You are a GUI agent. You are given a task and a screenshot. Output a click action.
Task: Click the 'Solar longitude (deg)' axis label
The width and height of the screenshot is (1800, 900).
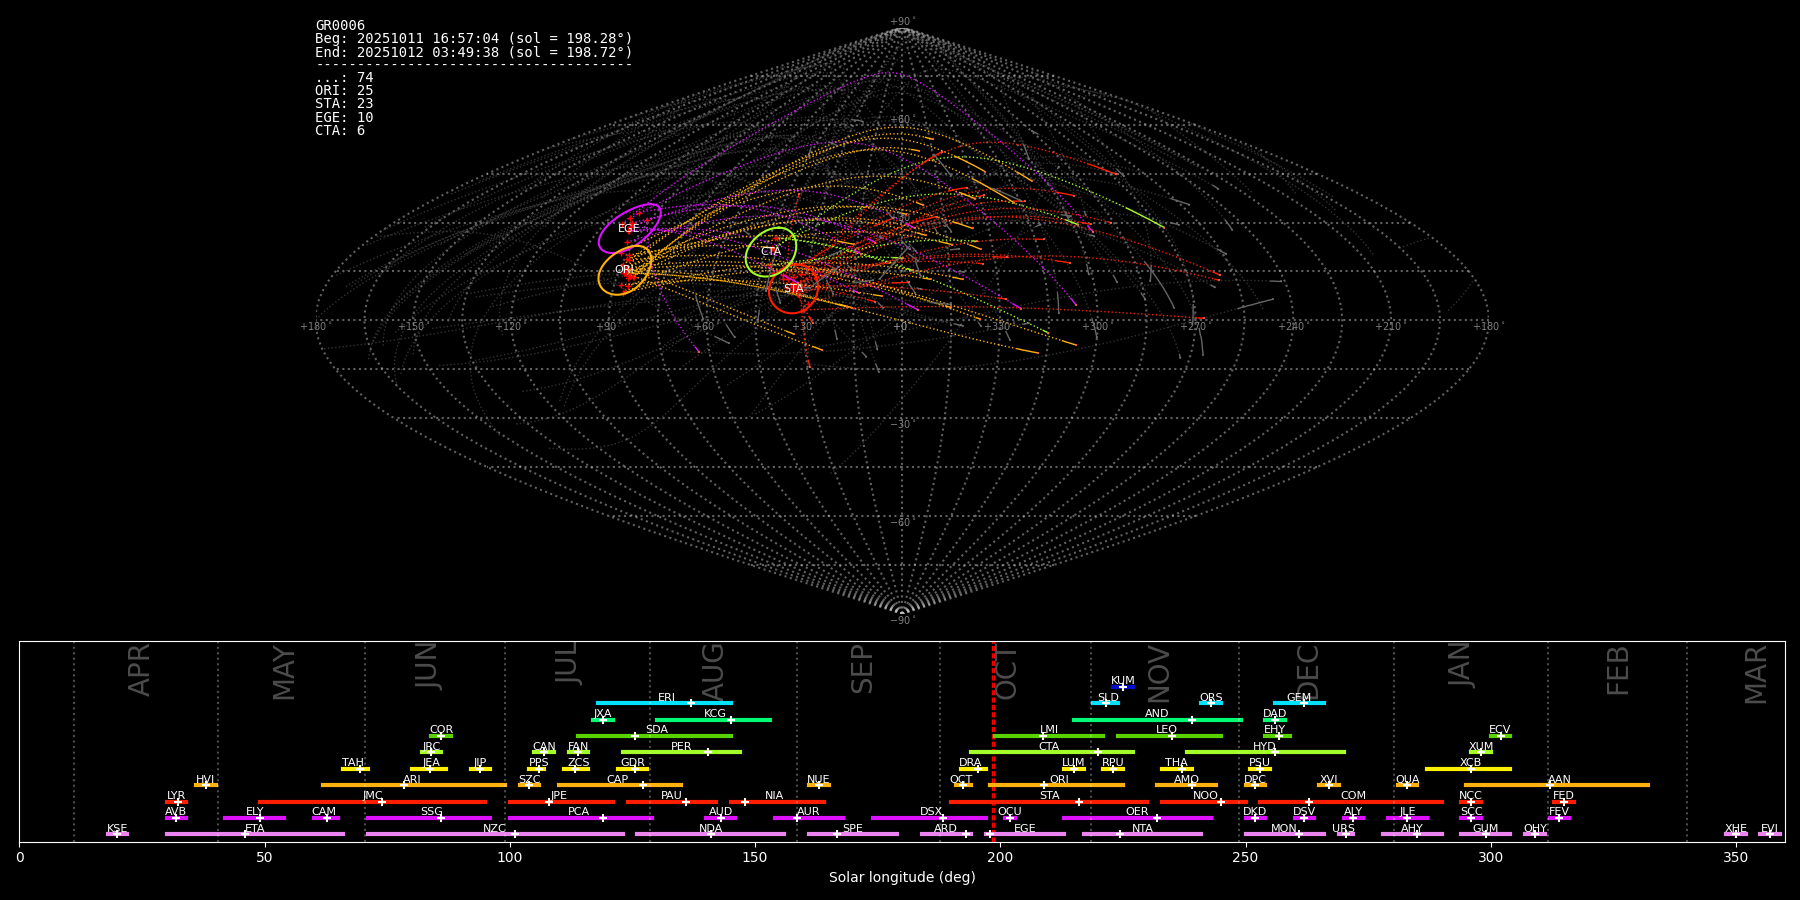click(x=902, y=877)
